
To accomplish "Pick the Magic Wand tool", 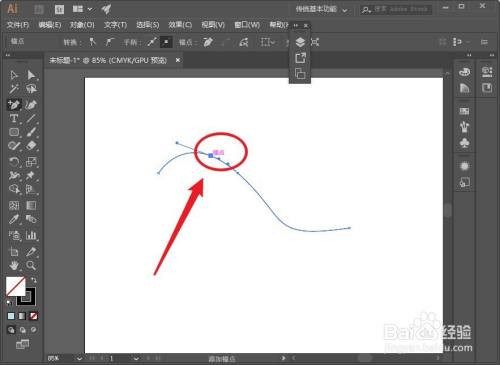I will [14, 89].
